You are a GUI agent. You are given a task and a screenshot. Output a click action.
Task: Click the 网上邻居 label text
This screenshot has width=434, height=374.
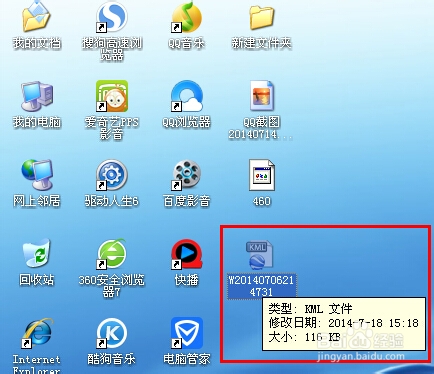point(37,201)
